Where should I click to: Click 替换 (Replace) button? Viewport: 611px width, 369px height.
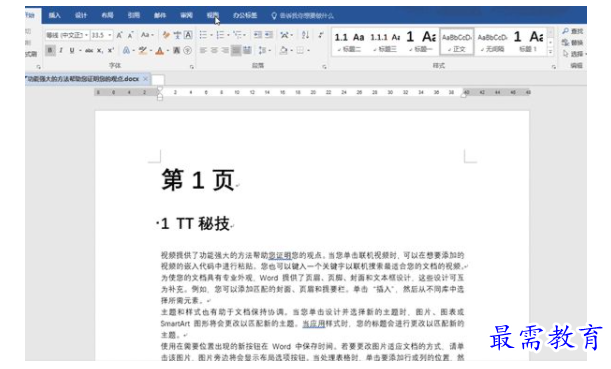point(573,42)
